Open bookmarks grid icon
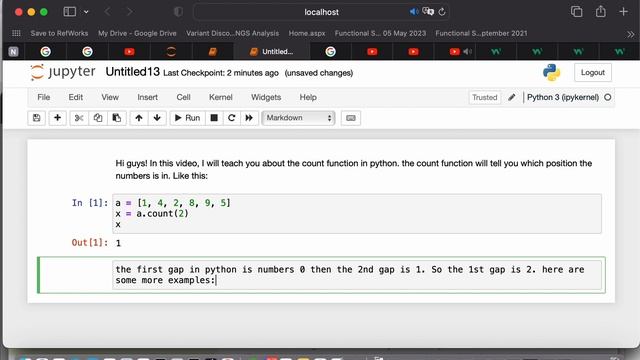 coord(16,33)
